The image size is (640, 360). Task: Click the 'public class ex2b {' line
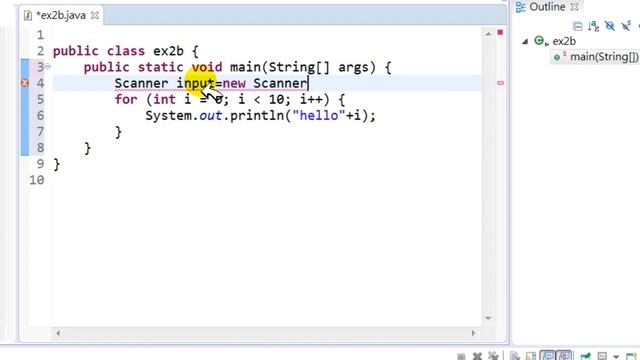125,51
